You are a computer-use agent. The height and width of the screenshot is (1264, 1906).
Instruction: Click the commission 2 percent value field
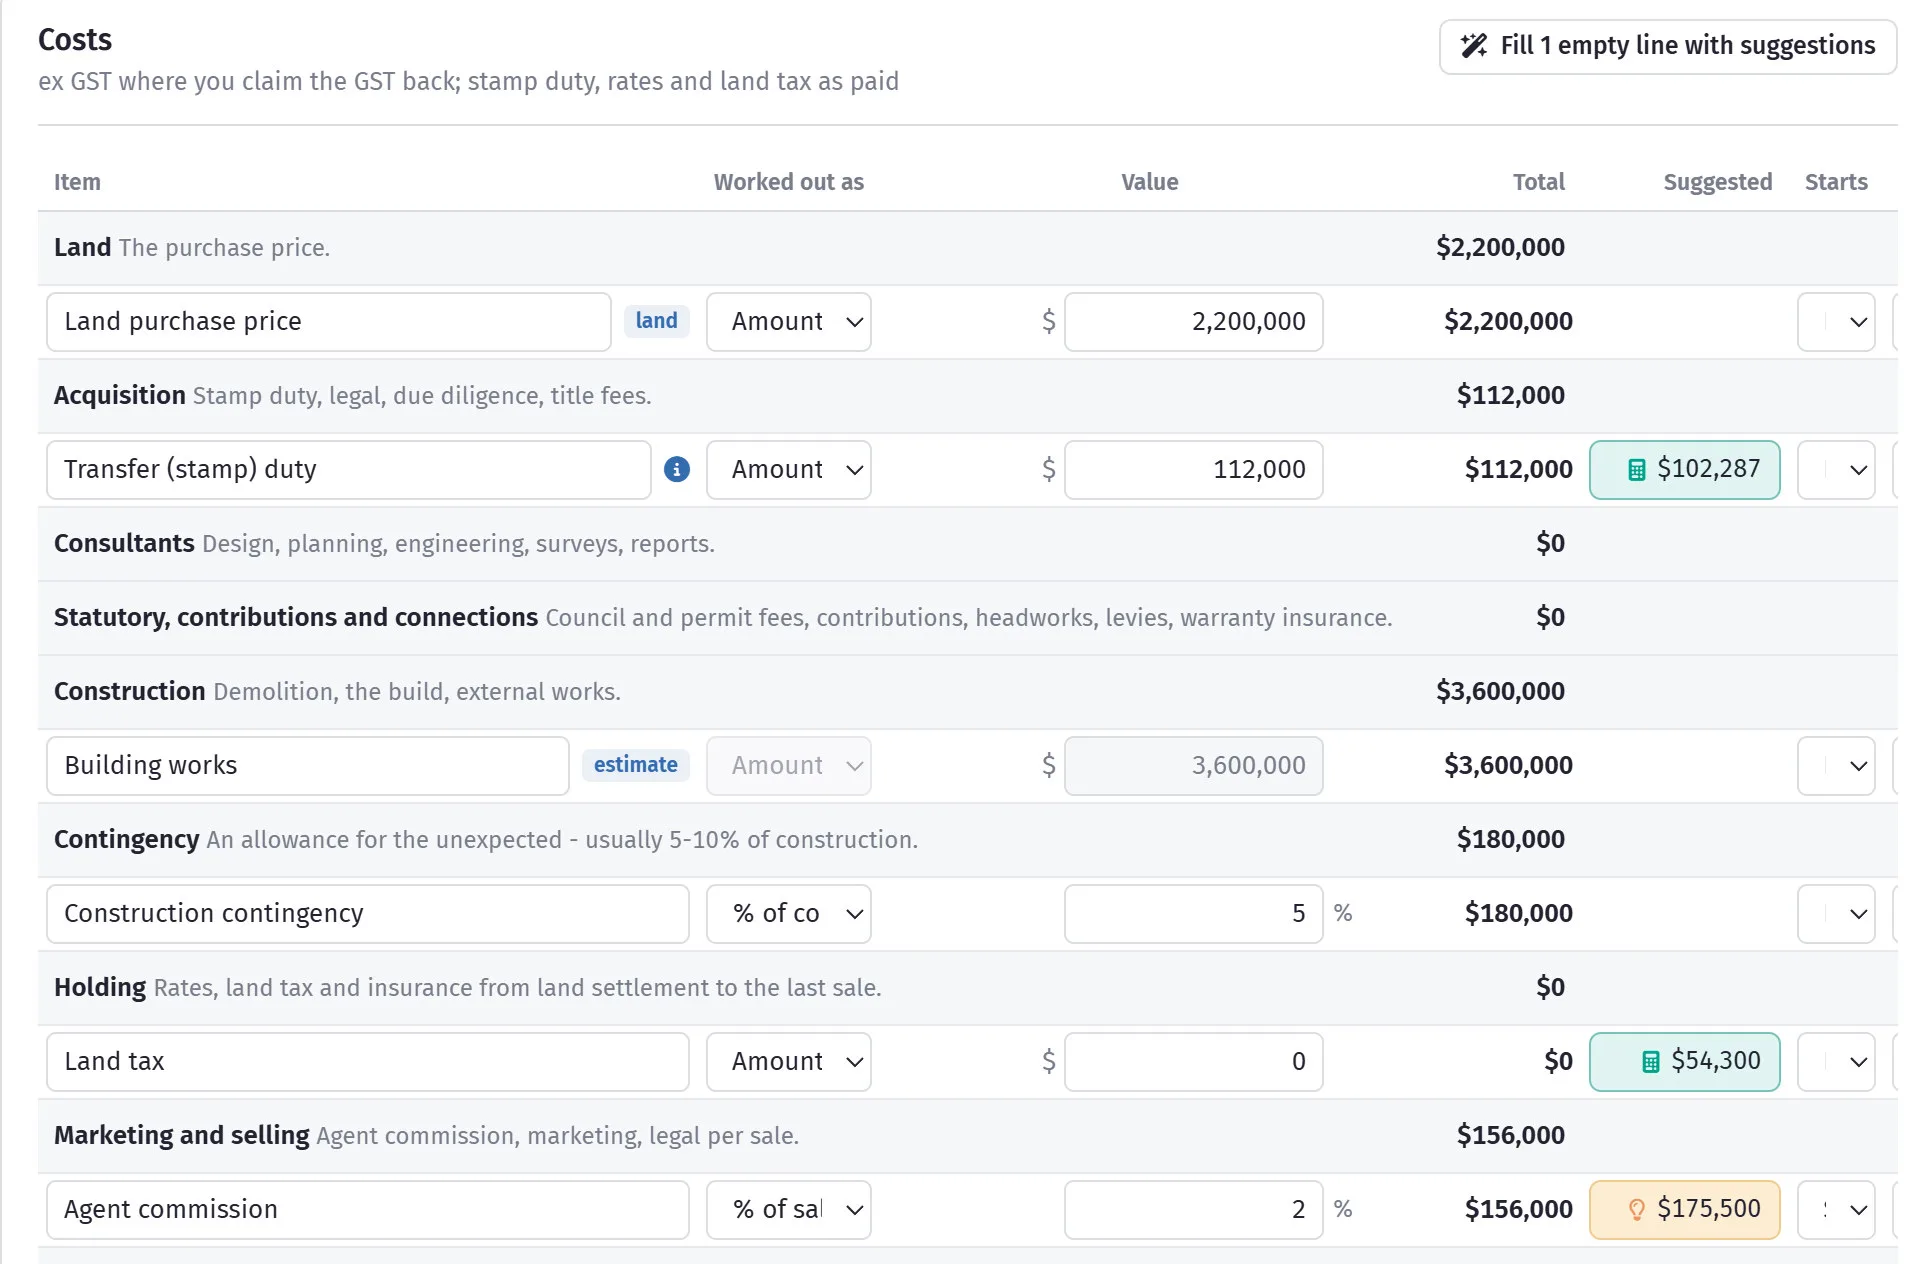[1193, 1209]
